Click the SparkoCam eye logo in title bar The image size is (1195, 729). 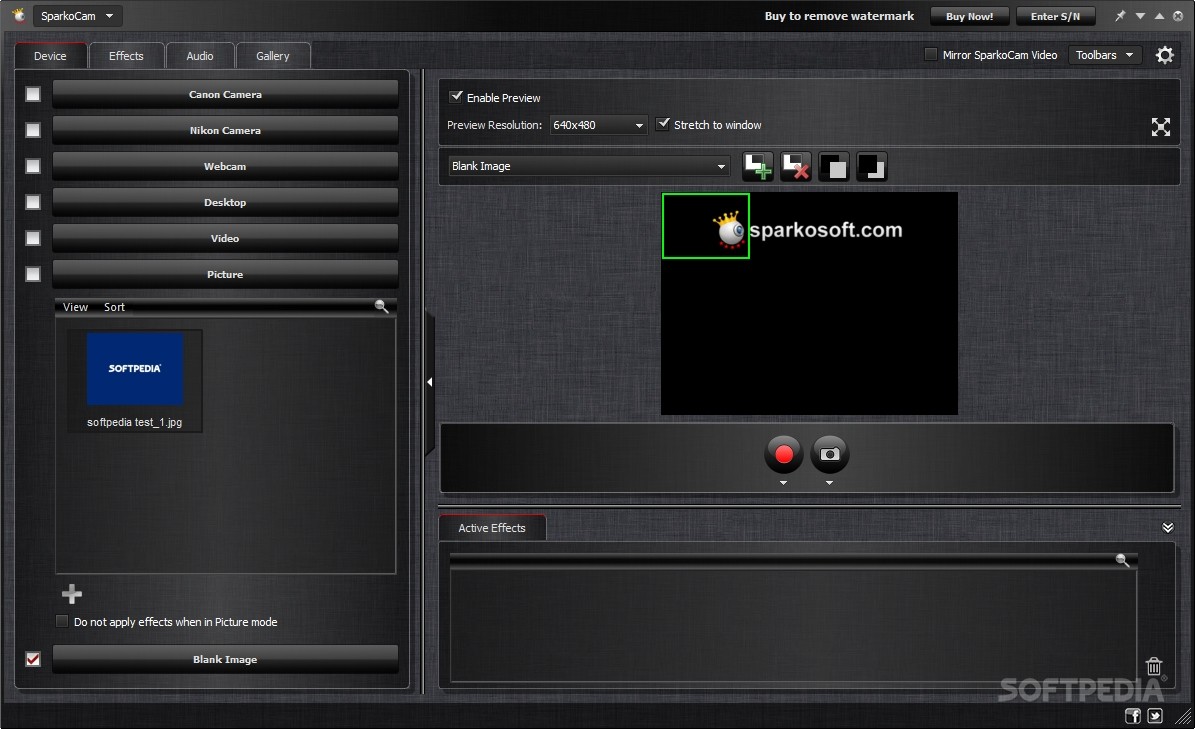(x=18, y=15)
